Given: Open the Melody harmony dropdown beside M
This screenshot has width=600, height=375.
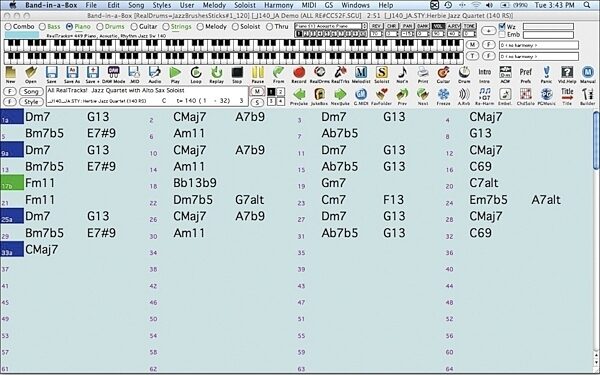Looking at the screenshot, I should point(538,45).
